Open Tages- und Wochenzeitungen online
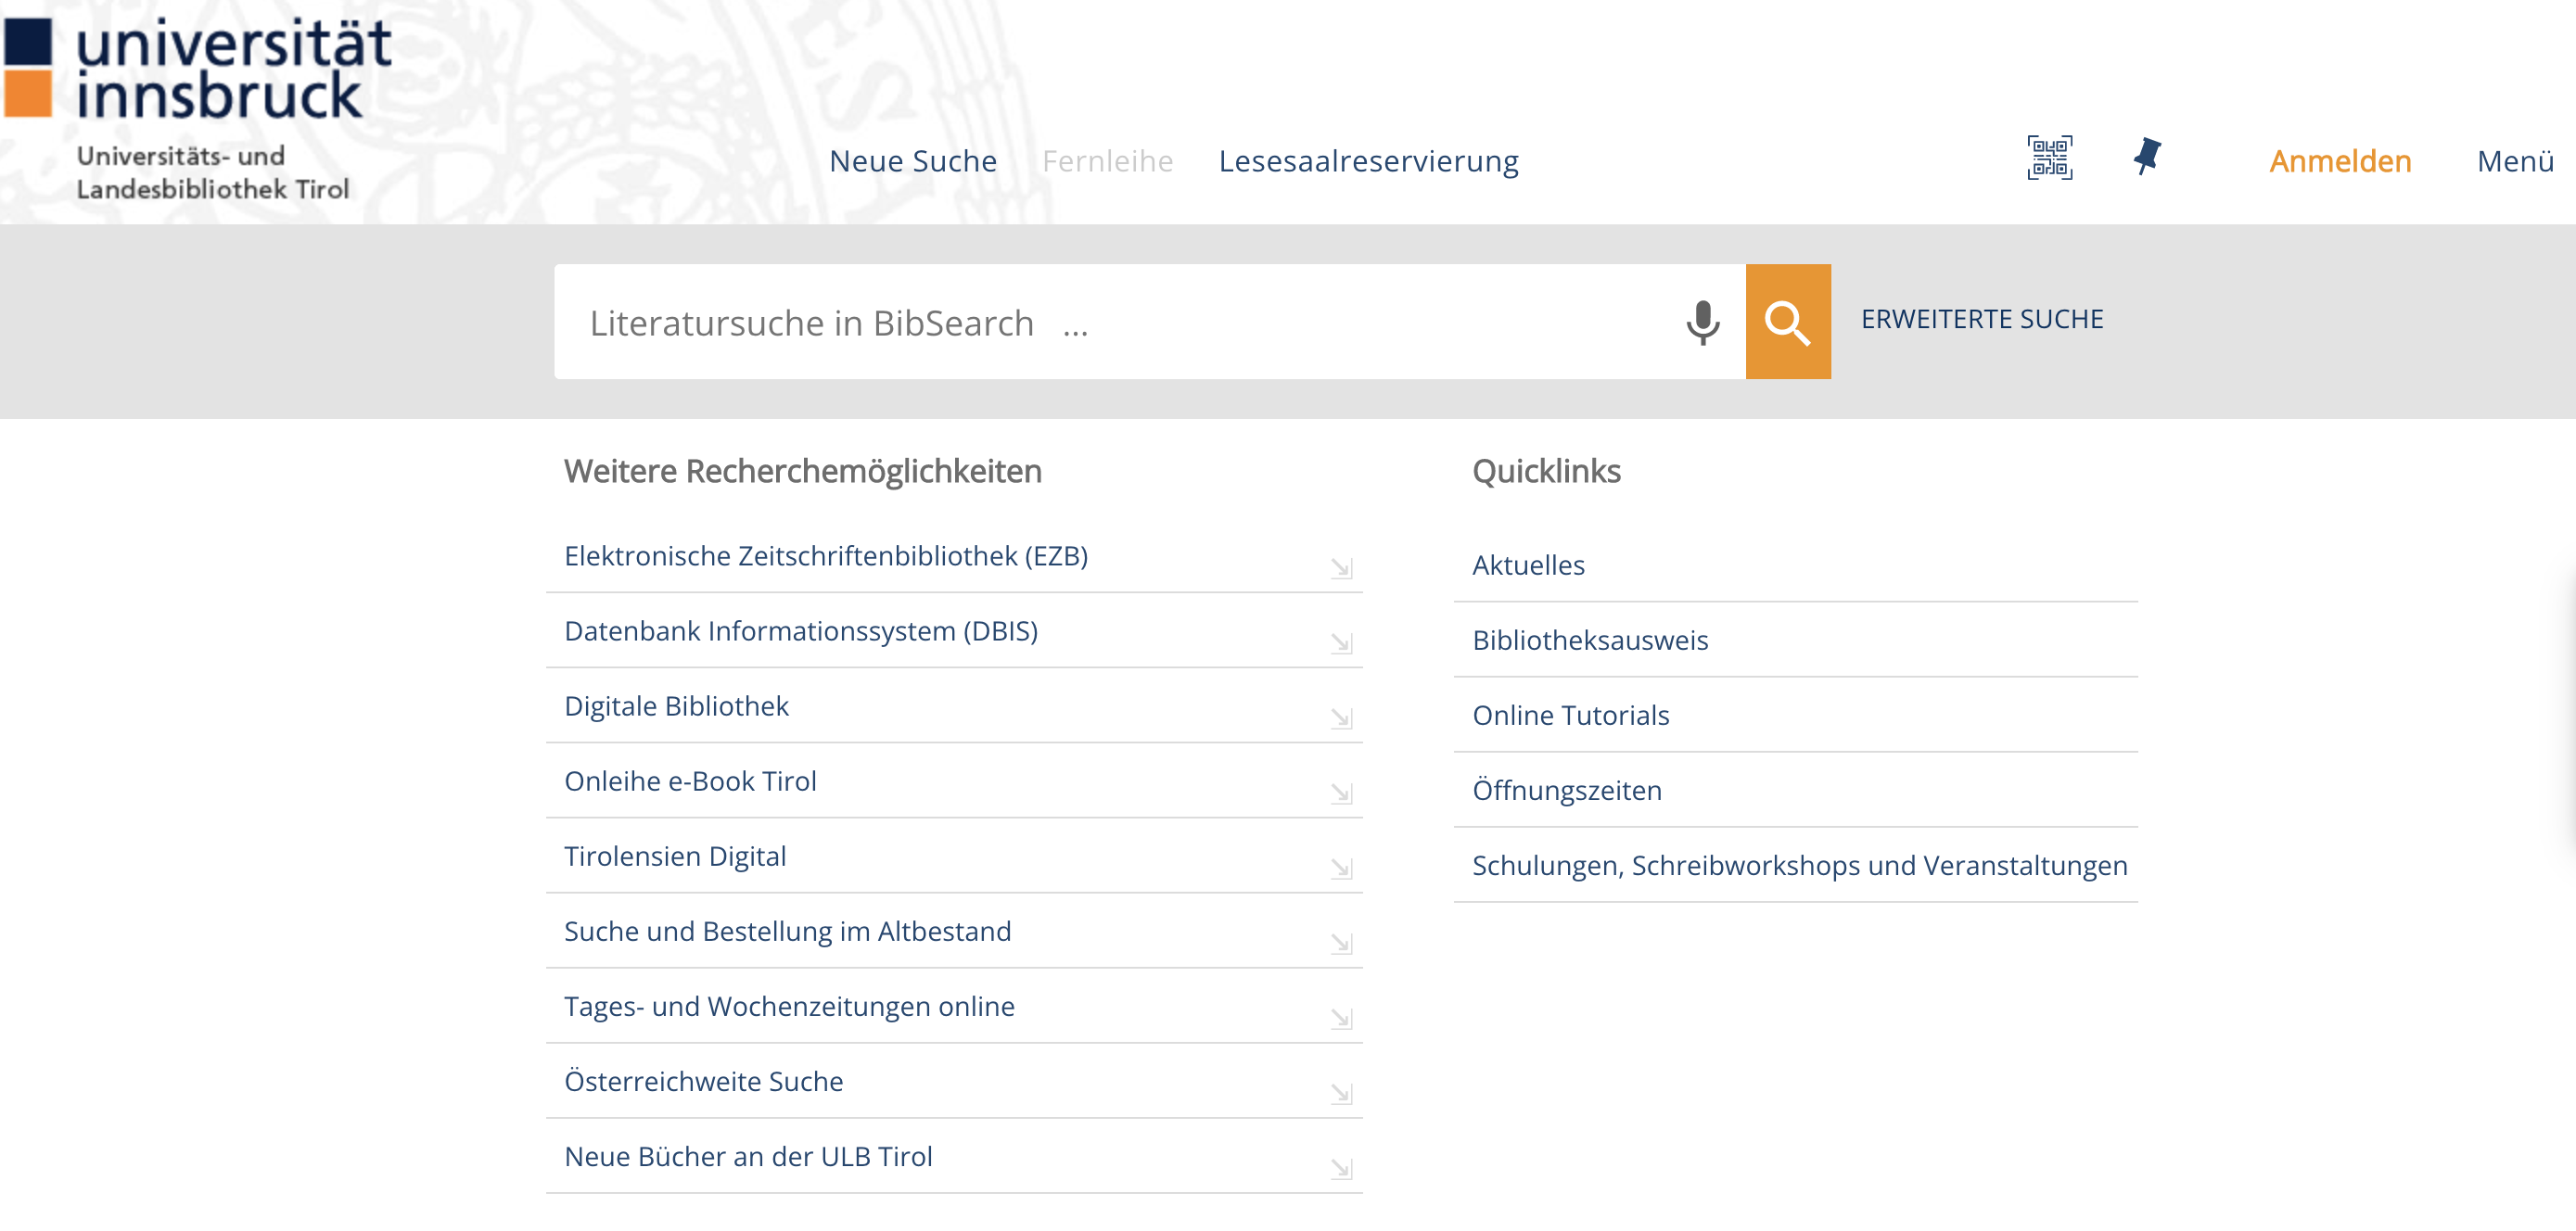 point(789,1006)
